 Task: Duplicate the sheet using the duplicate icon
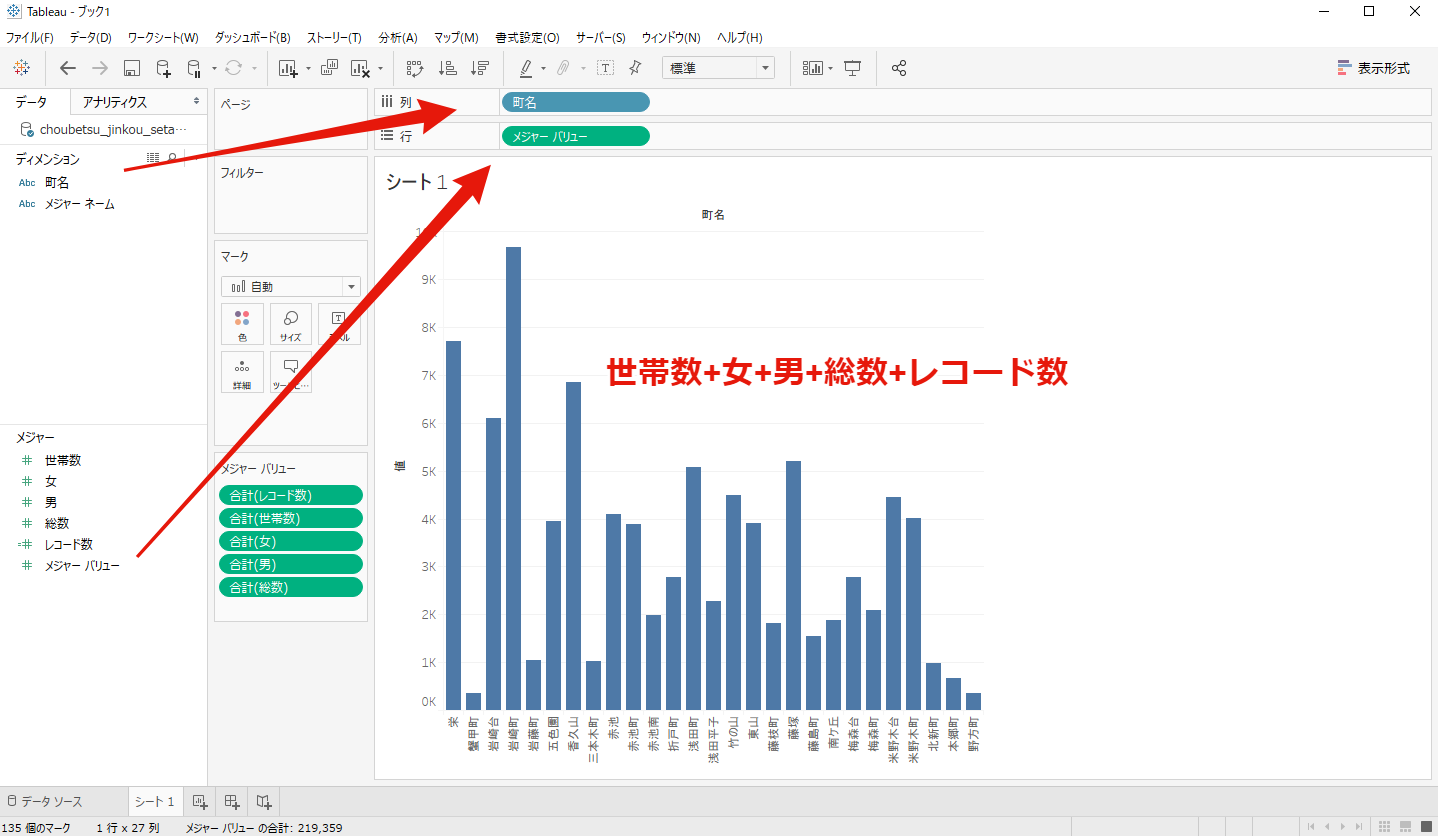coord(330,68)
